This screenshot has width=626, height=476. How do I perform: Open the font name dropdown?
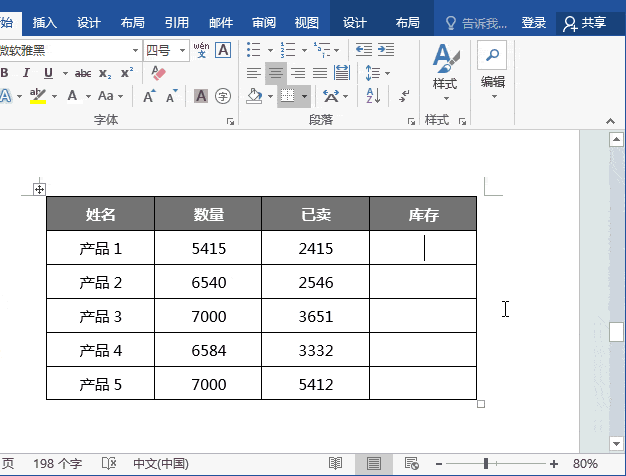(x=135, y=50)
